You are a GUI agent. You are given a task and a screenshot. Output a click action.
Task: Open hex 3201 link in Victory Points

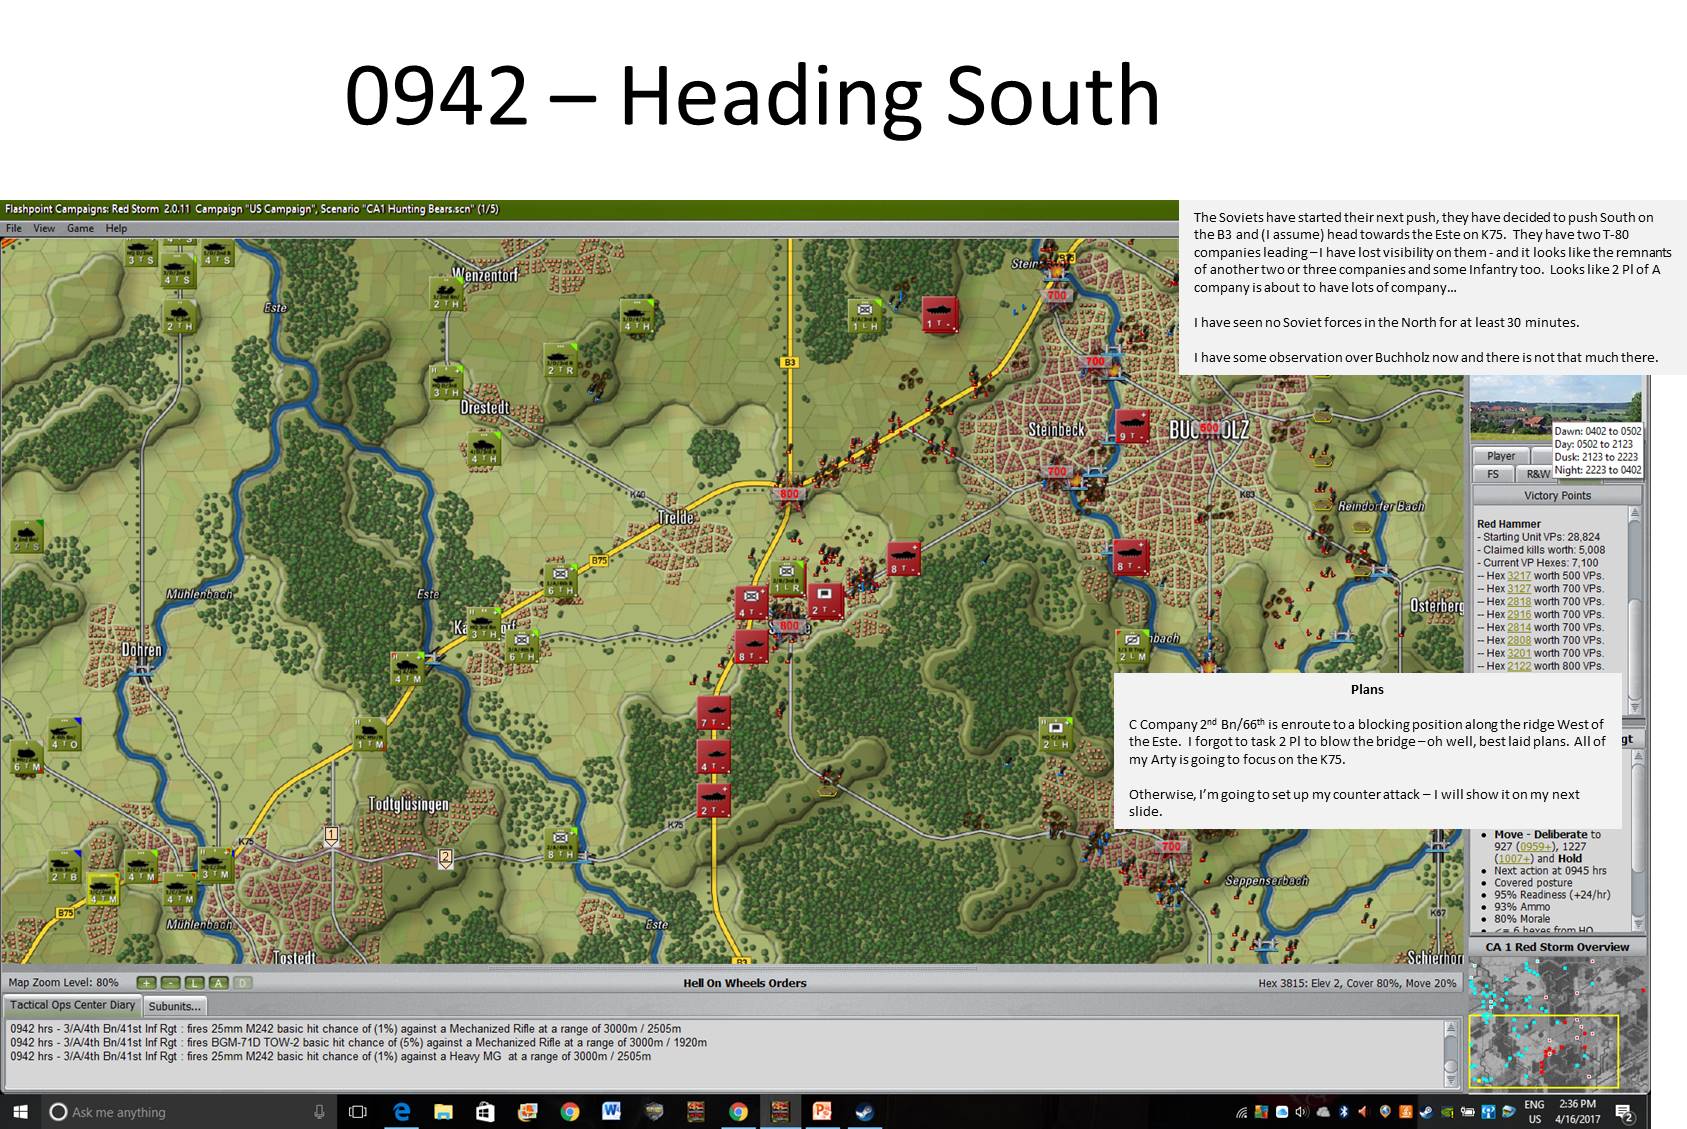click(x=1518, y=653)
